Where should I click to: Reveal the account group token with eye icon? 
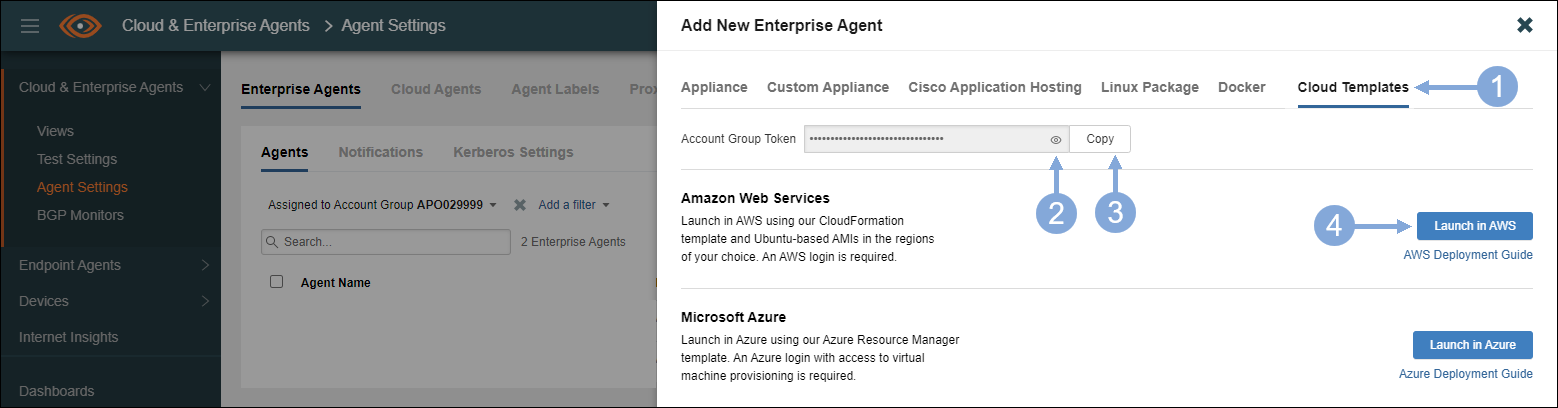click(1055, 140)
